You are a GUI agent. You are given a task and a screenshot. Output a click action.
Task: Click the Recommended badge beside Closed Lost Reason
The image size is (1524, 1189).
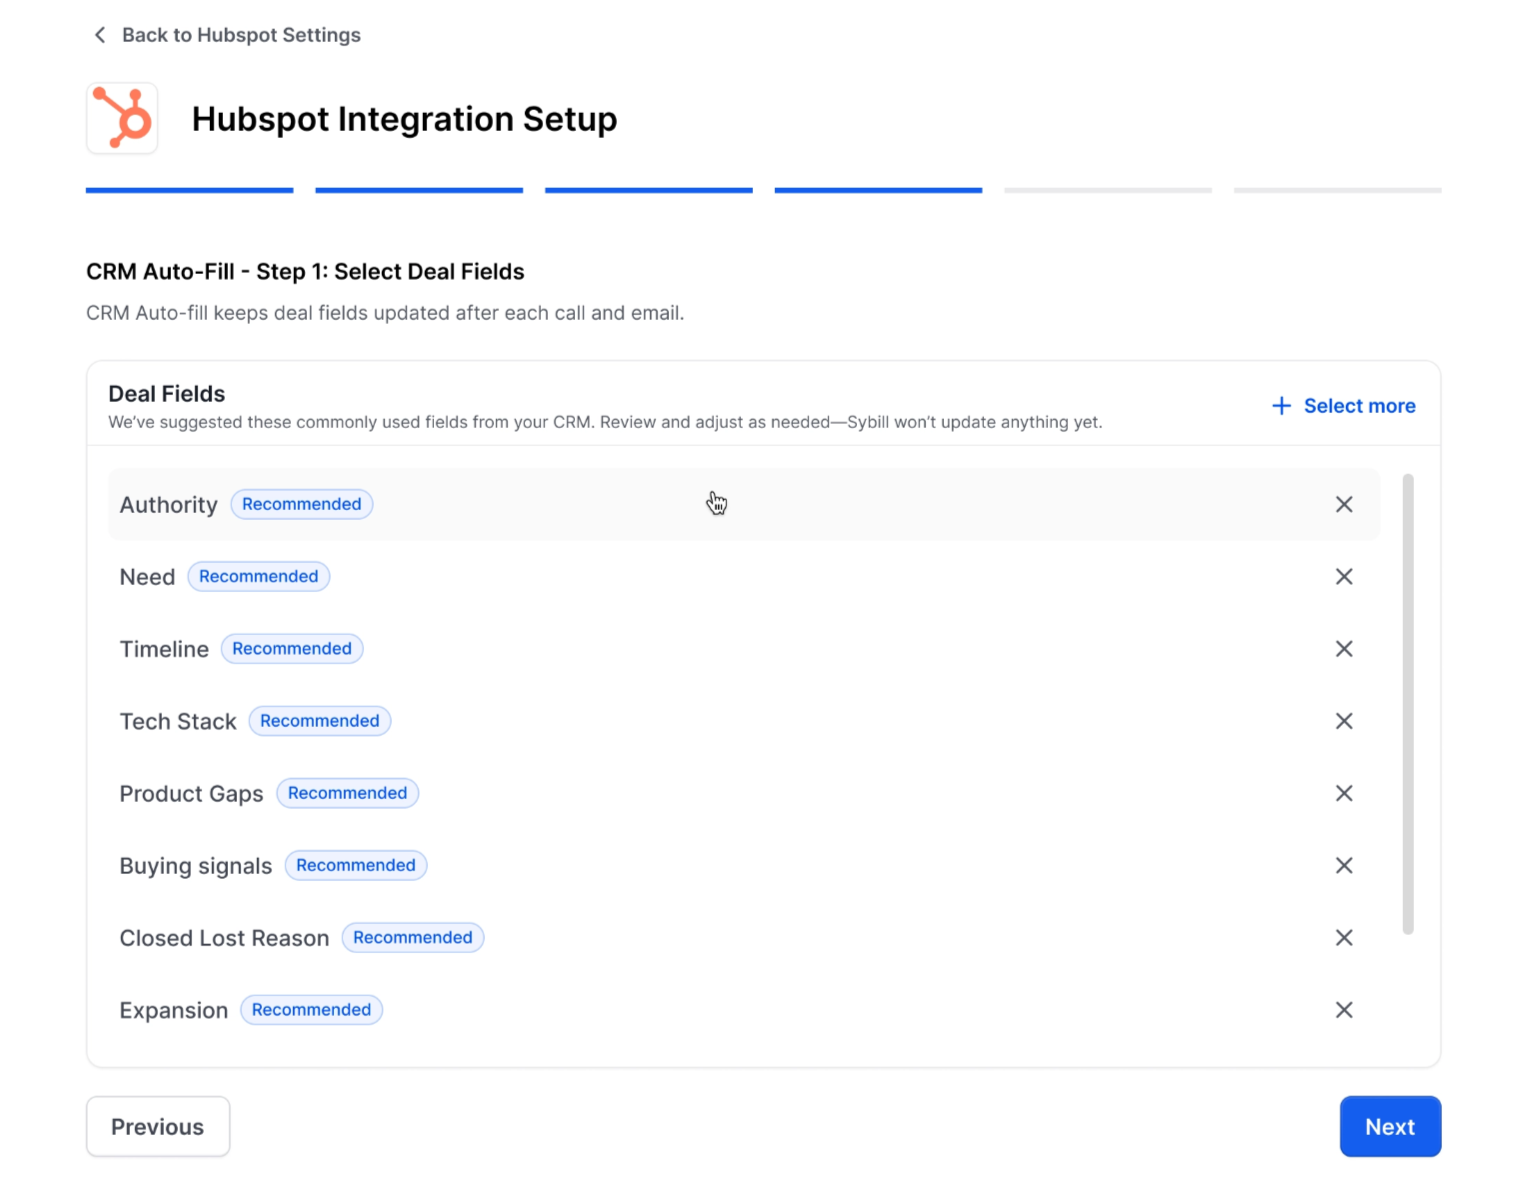[x=413, y=937]
